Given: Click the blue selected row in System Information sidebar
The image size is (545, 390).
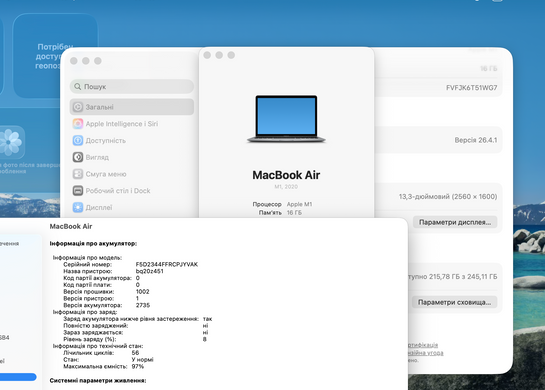Looking at the screenshot, I should click(x=18, y=377).
